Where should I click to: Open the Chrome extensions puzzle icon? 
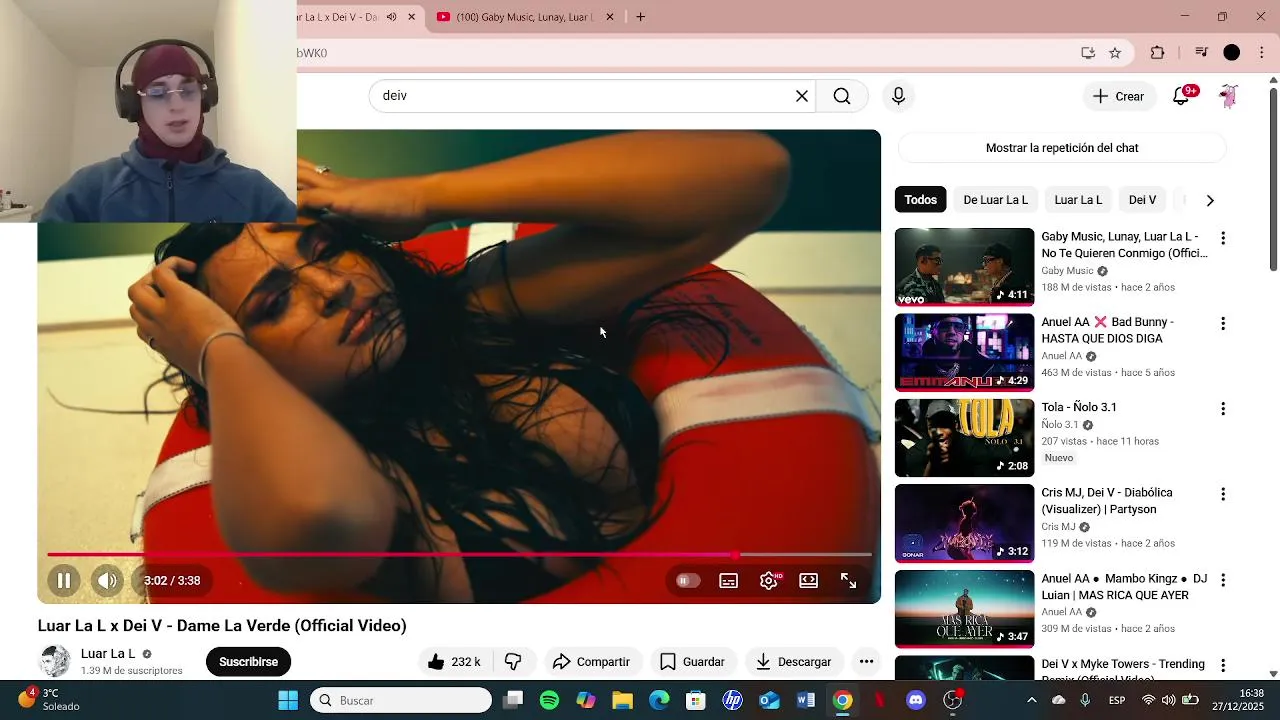pyautogui.click(x=1158, y=53)
